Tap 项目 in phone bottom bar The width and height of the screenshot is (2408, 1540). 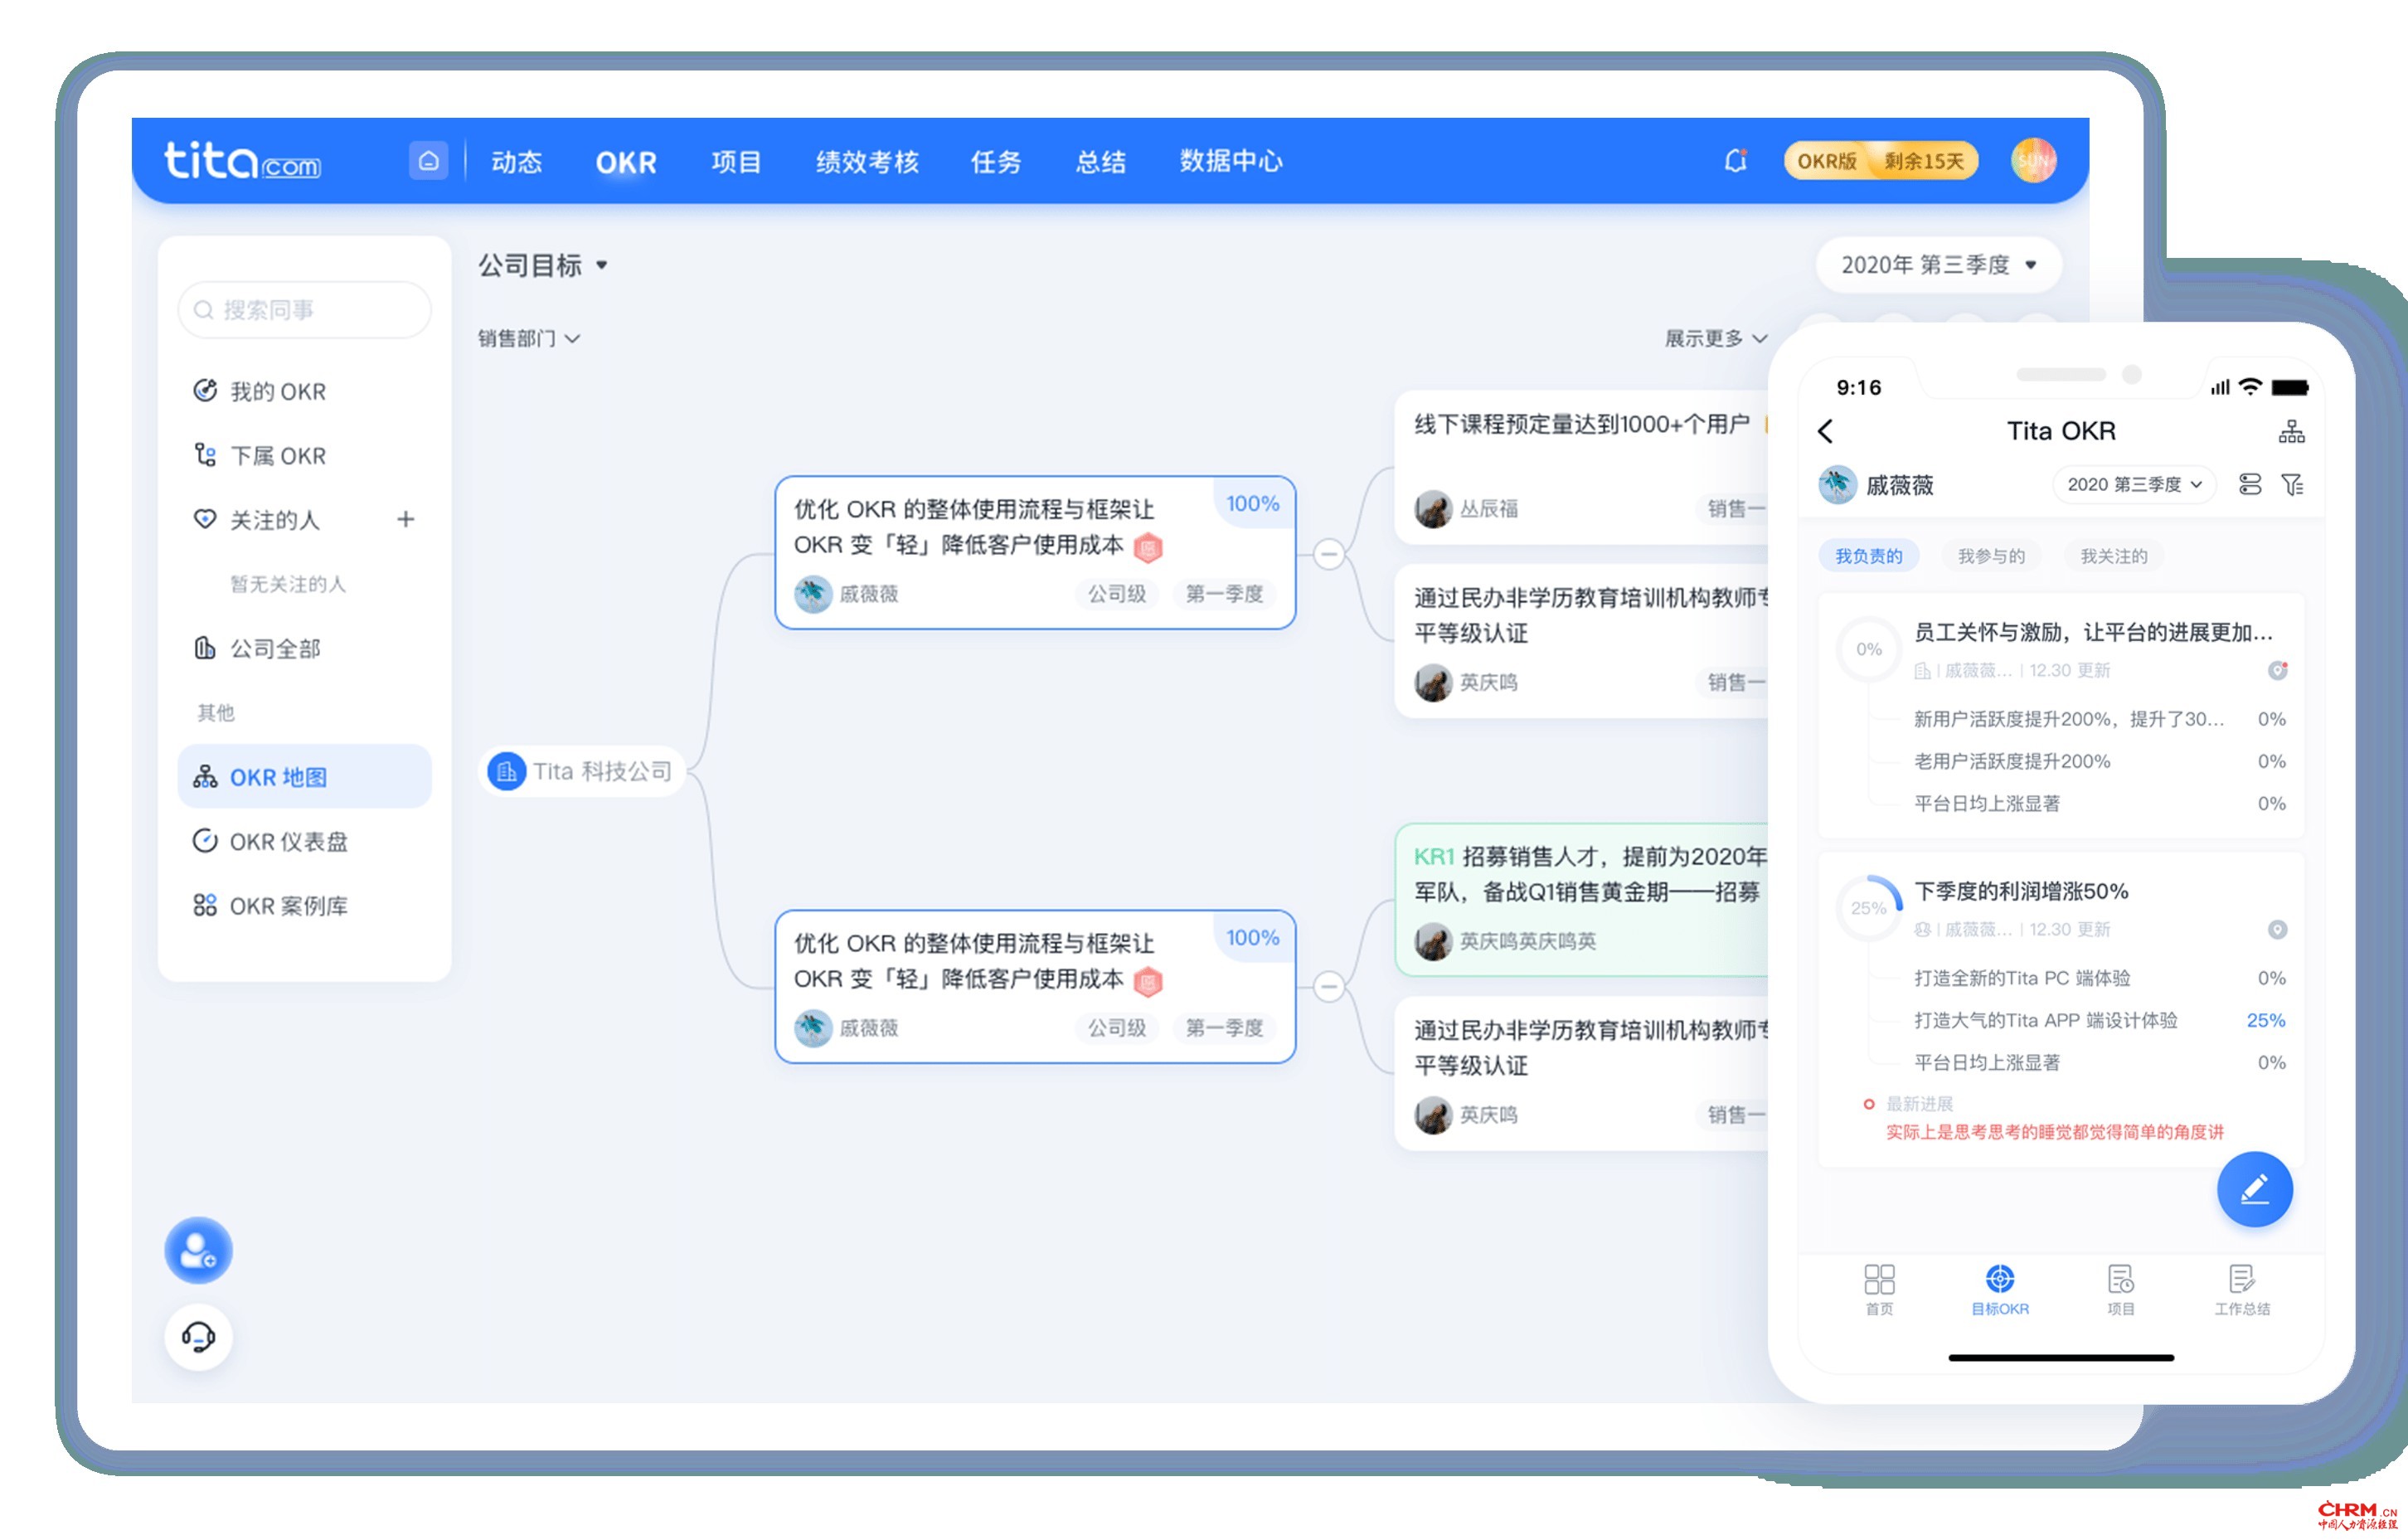point(2121,1290)
